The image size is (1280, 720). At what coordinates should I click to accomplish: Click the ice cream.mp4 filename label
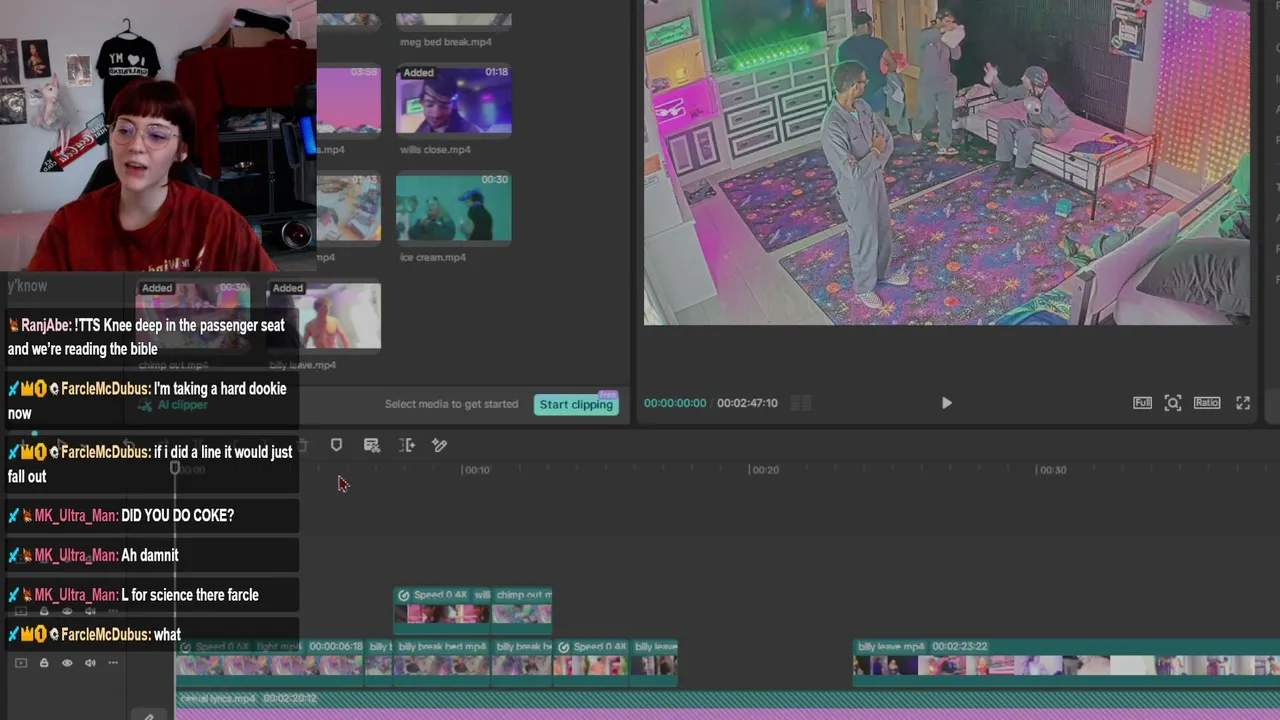pyautogui.click(x=433, y=257)
